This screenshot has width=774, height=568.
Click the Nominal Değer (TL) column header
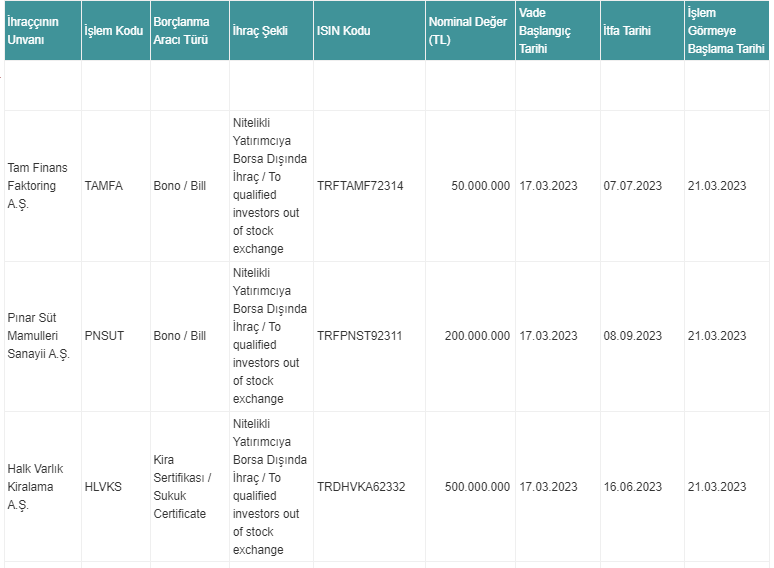[x=470, y=31]
